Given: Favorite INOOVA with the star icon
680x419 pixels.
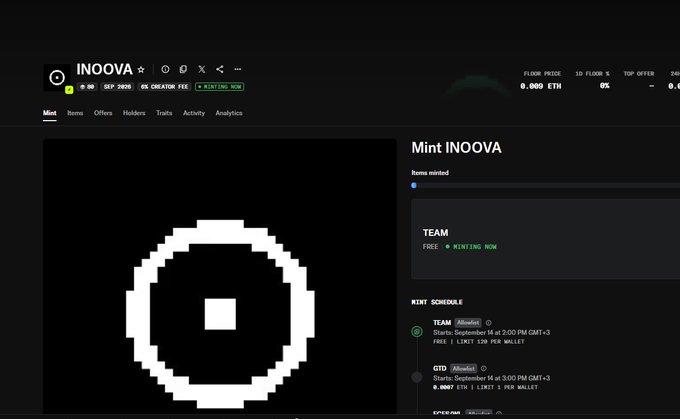Looking at the screenshot, I should click(141, 69).
